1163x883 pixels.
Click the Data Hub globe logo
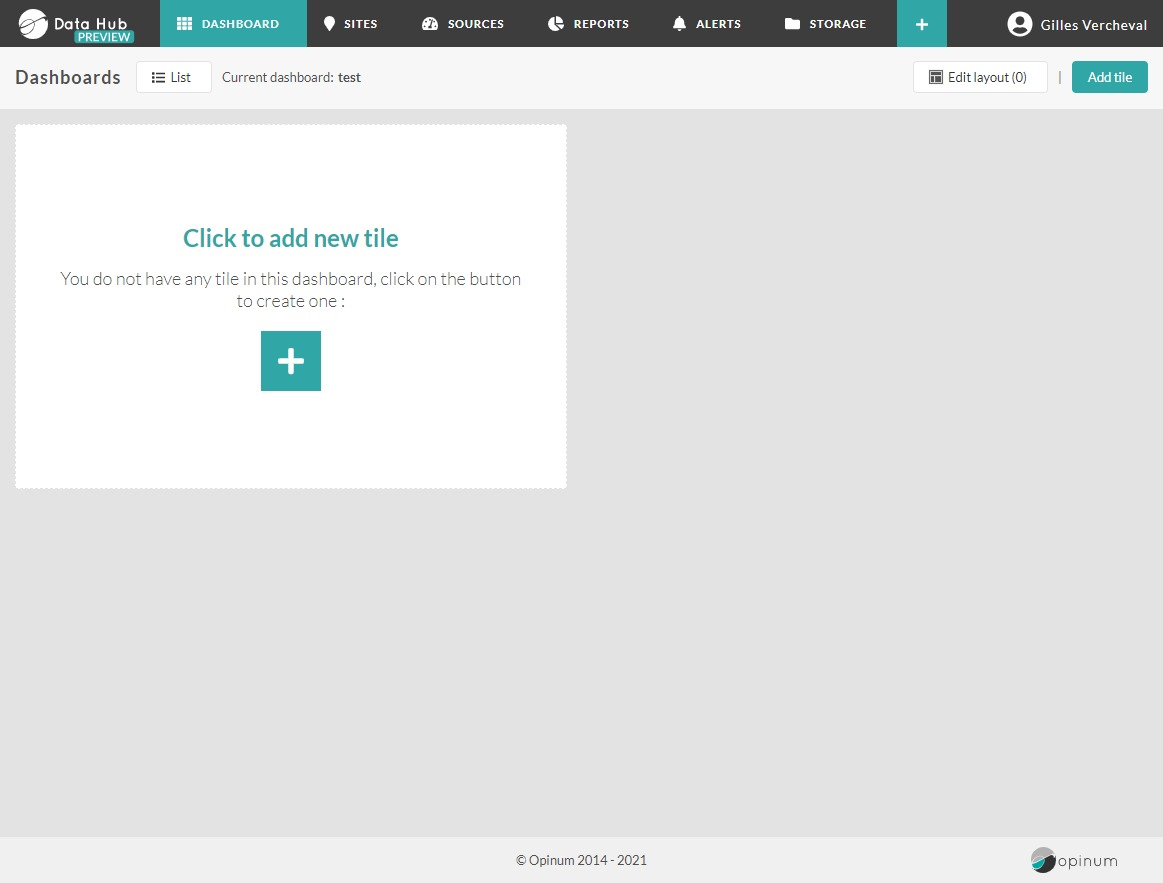(33, 23)
